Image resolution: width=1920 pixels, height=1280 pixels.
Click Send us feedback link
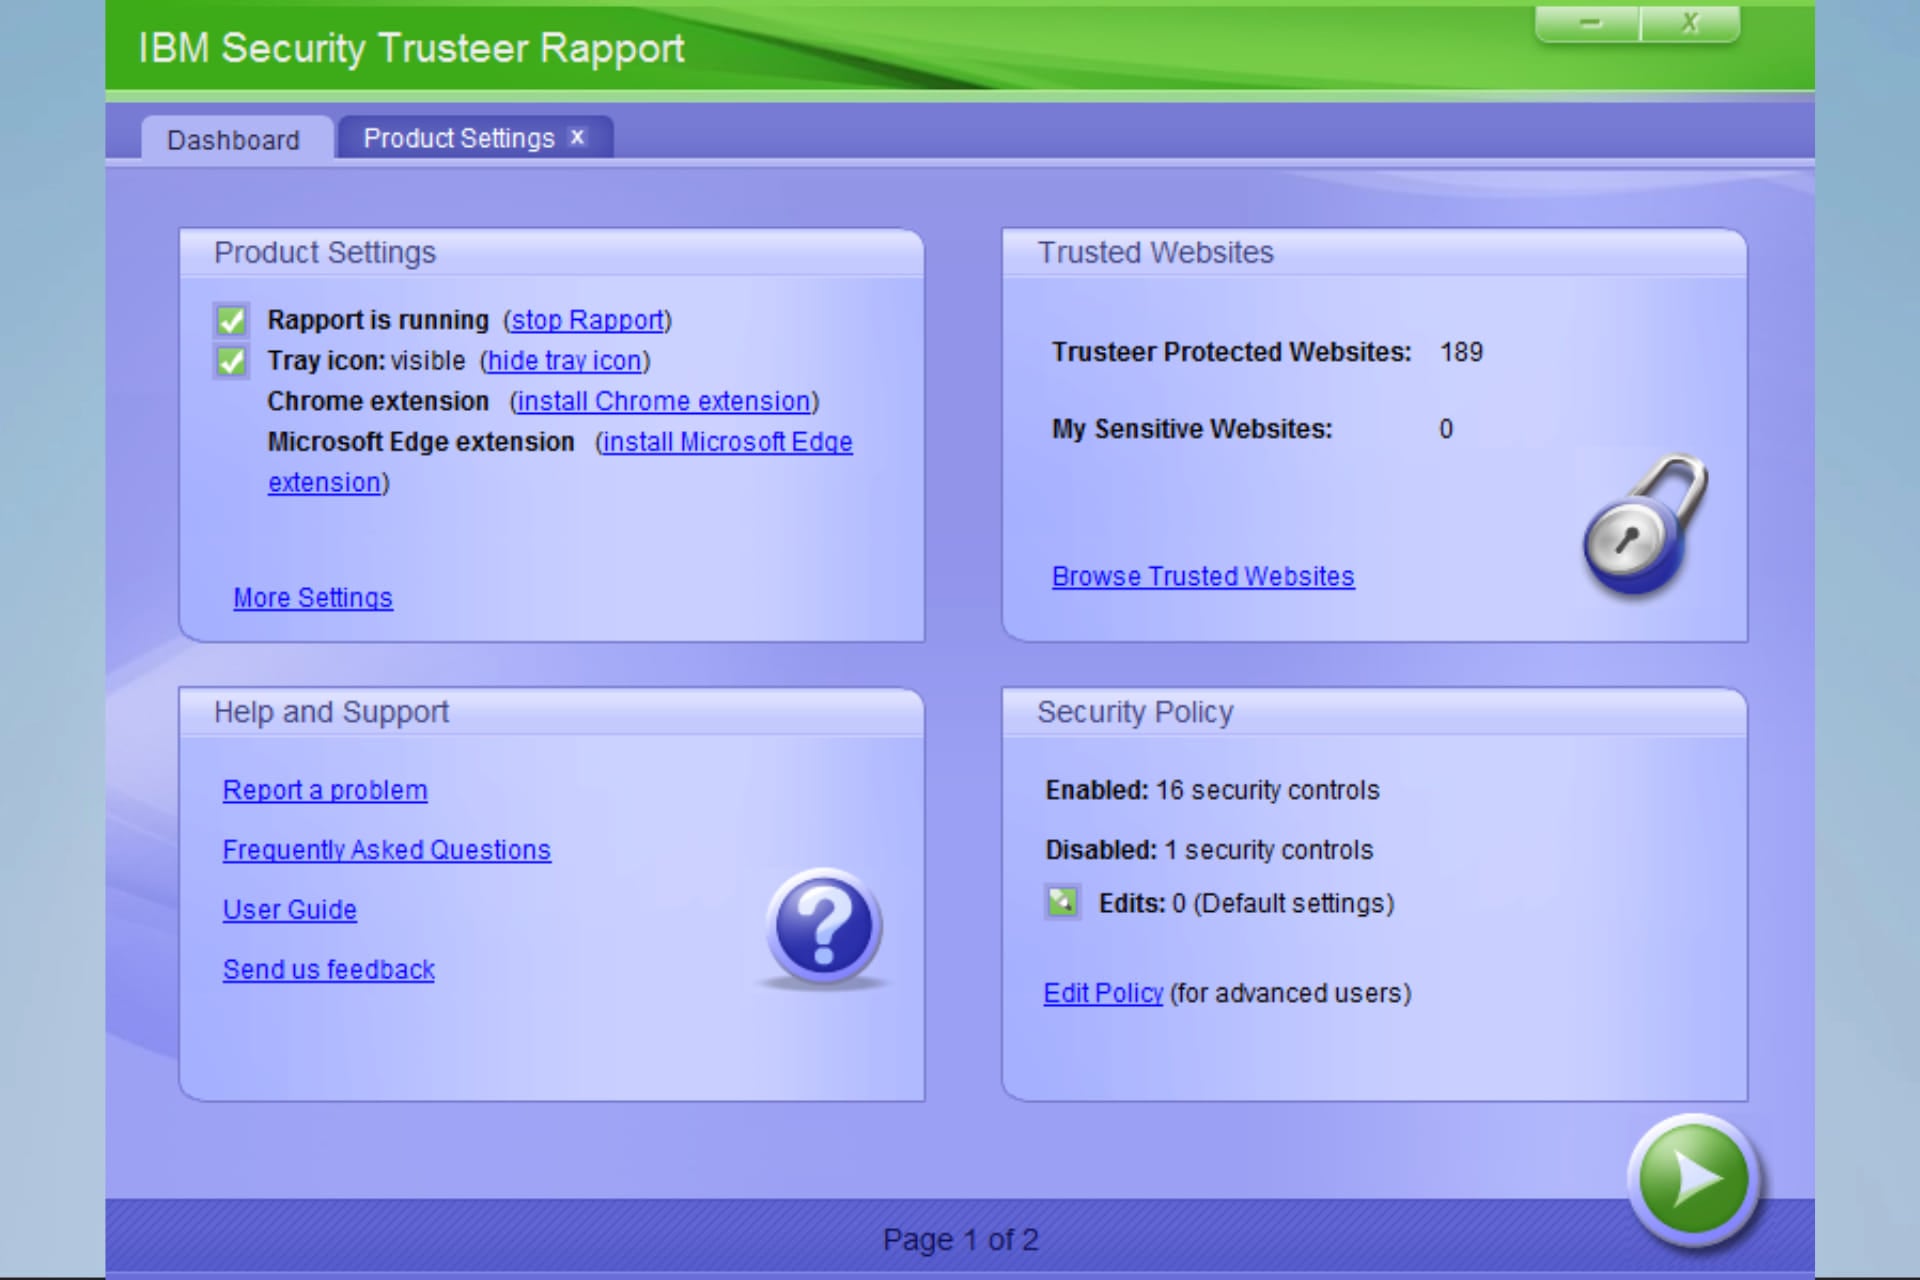tap(329, 970)
